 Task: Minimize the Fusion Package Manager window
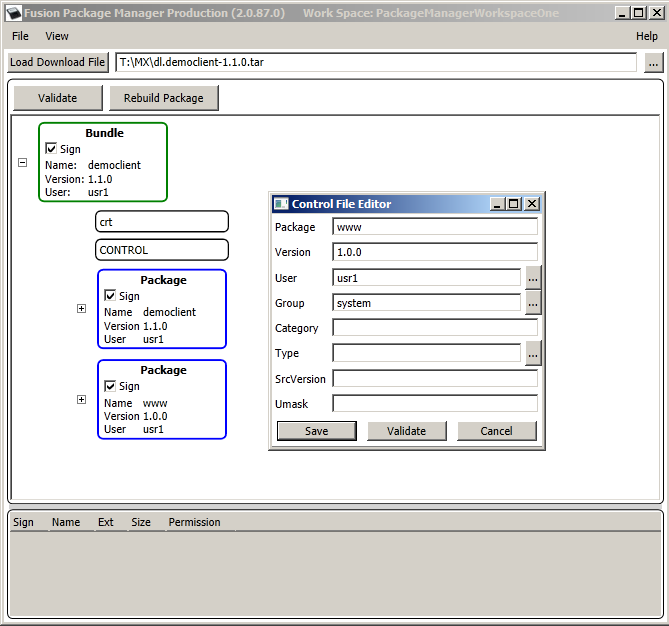click(622, 13)
